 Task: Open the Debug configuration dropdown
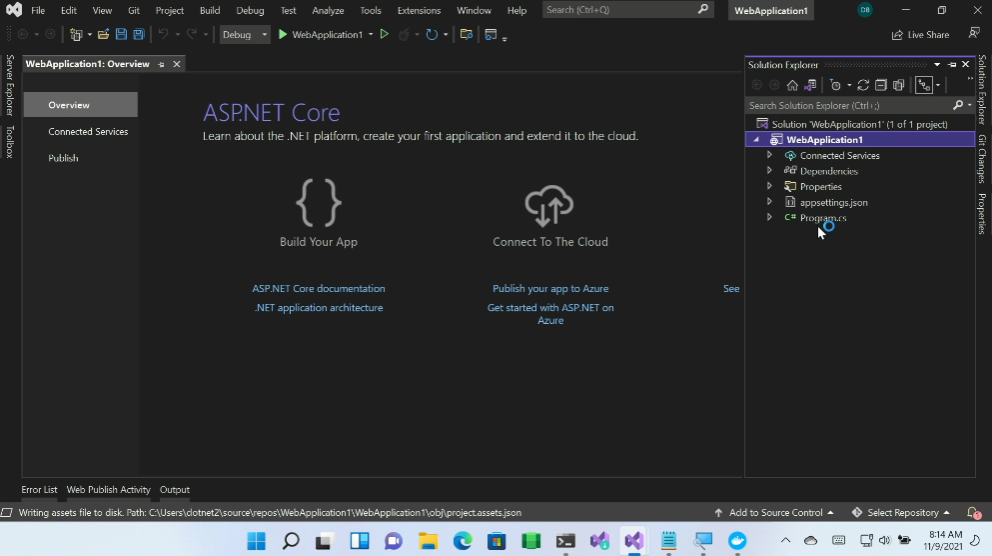(245, 34)
